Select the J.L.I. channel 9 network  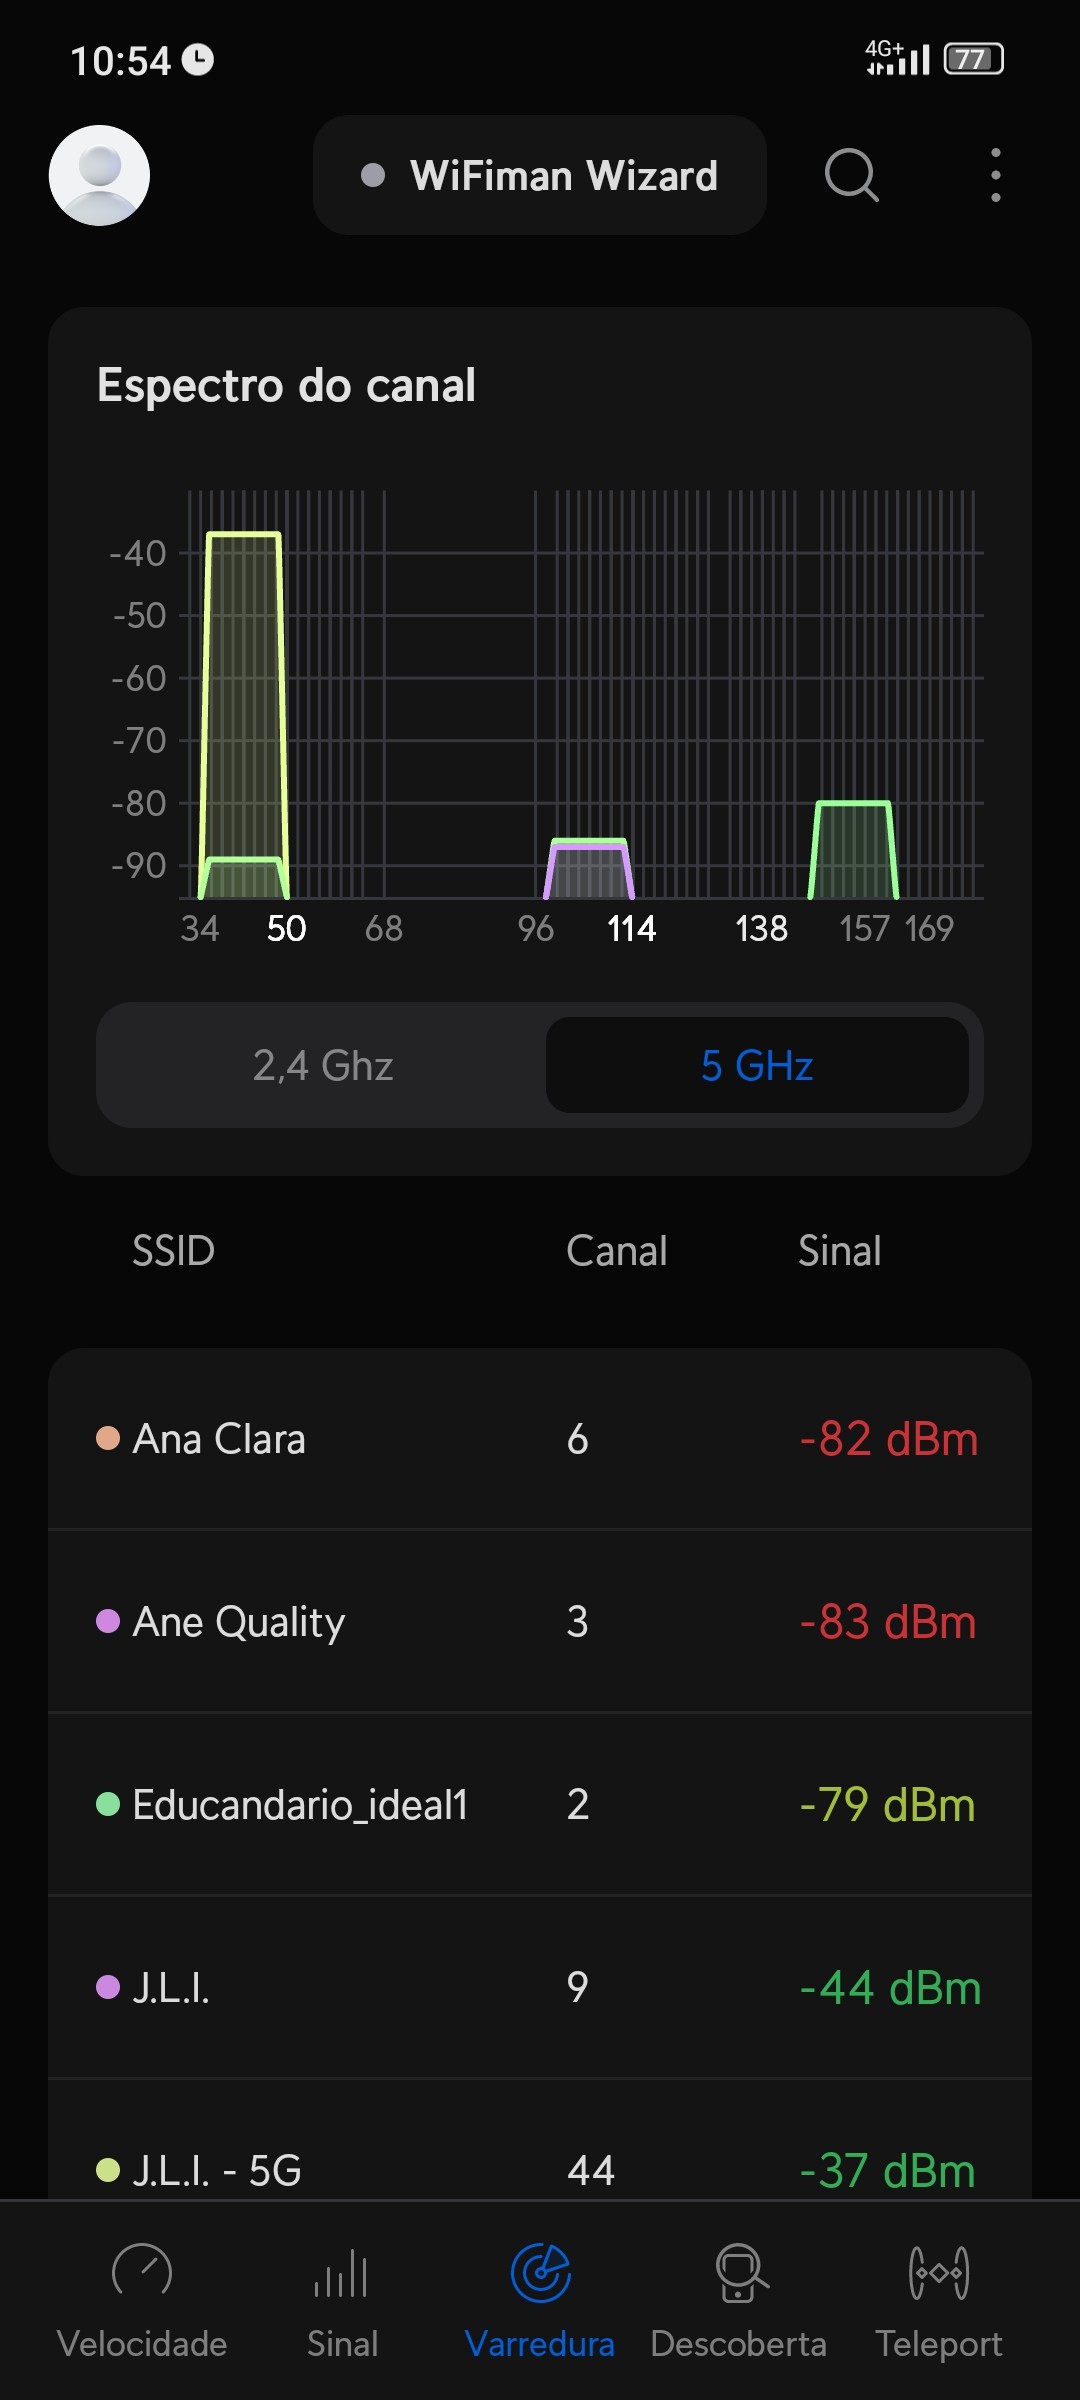540,1987
